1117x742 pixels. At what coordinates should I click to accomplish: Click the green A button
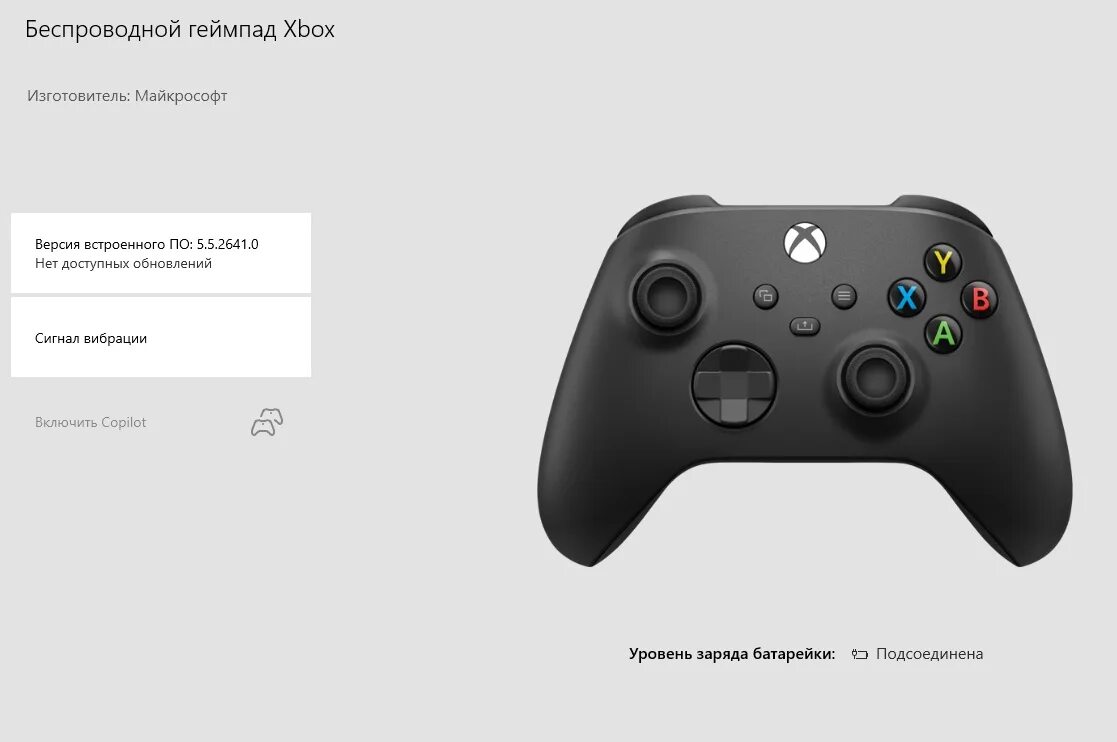(x=944, y=333)
